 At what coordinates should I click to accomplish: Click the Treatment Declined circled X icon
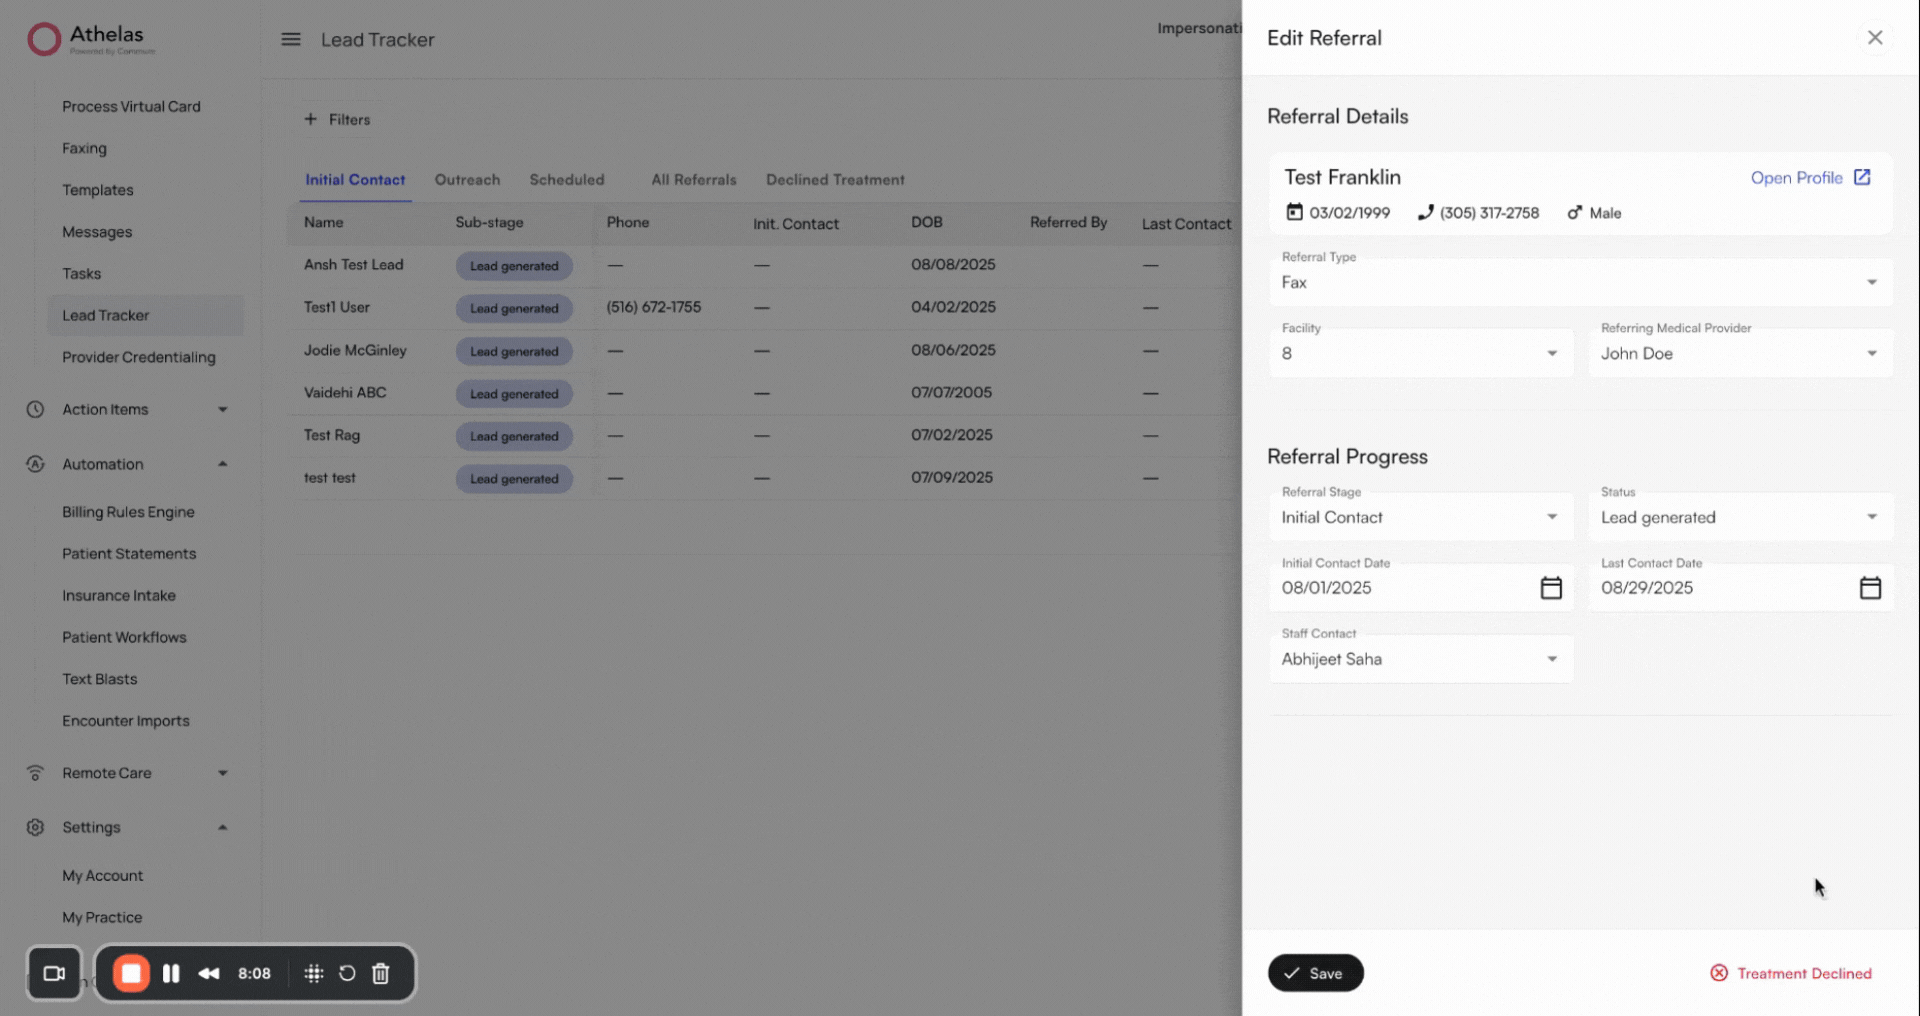tap(1719, 973)
